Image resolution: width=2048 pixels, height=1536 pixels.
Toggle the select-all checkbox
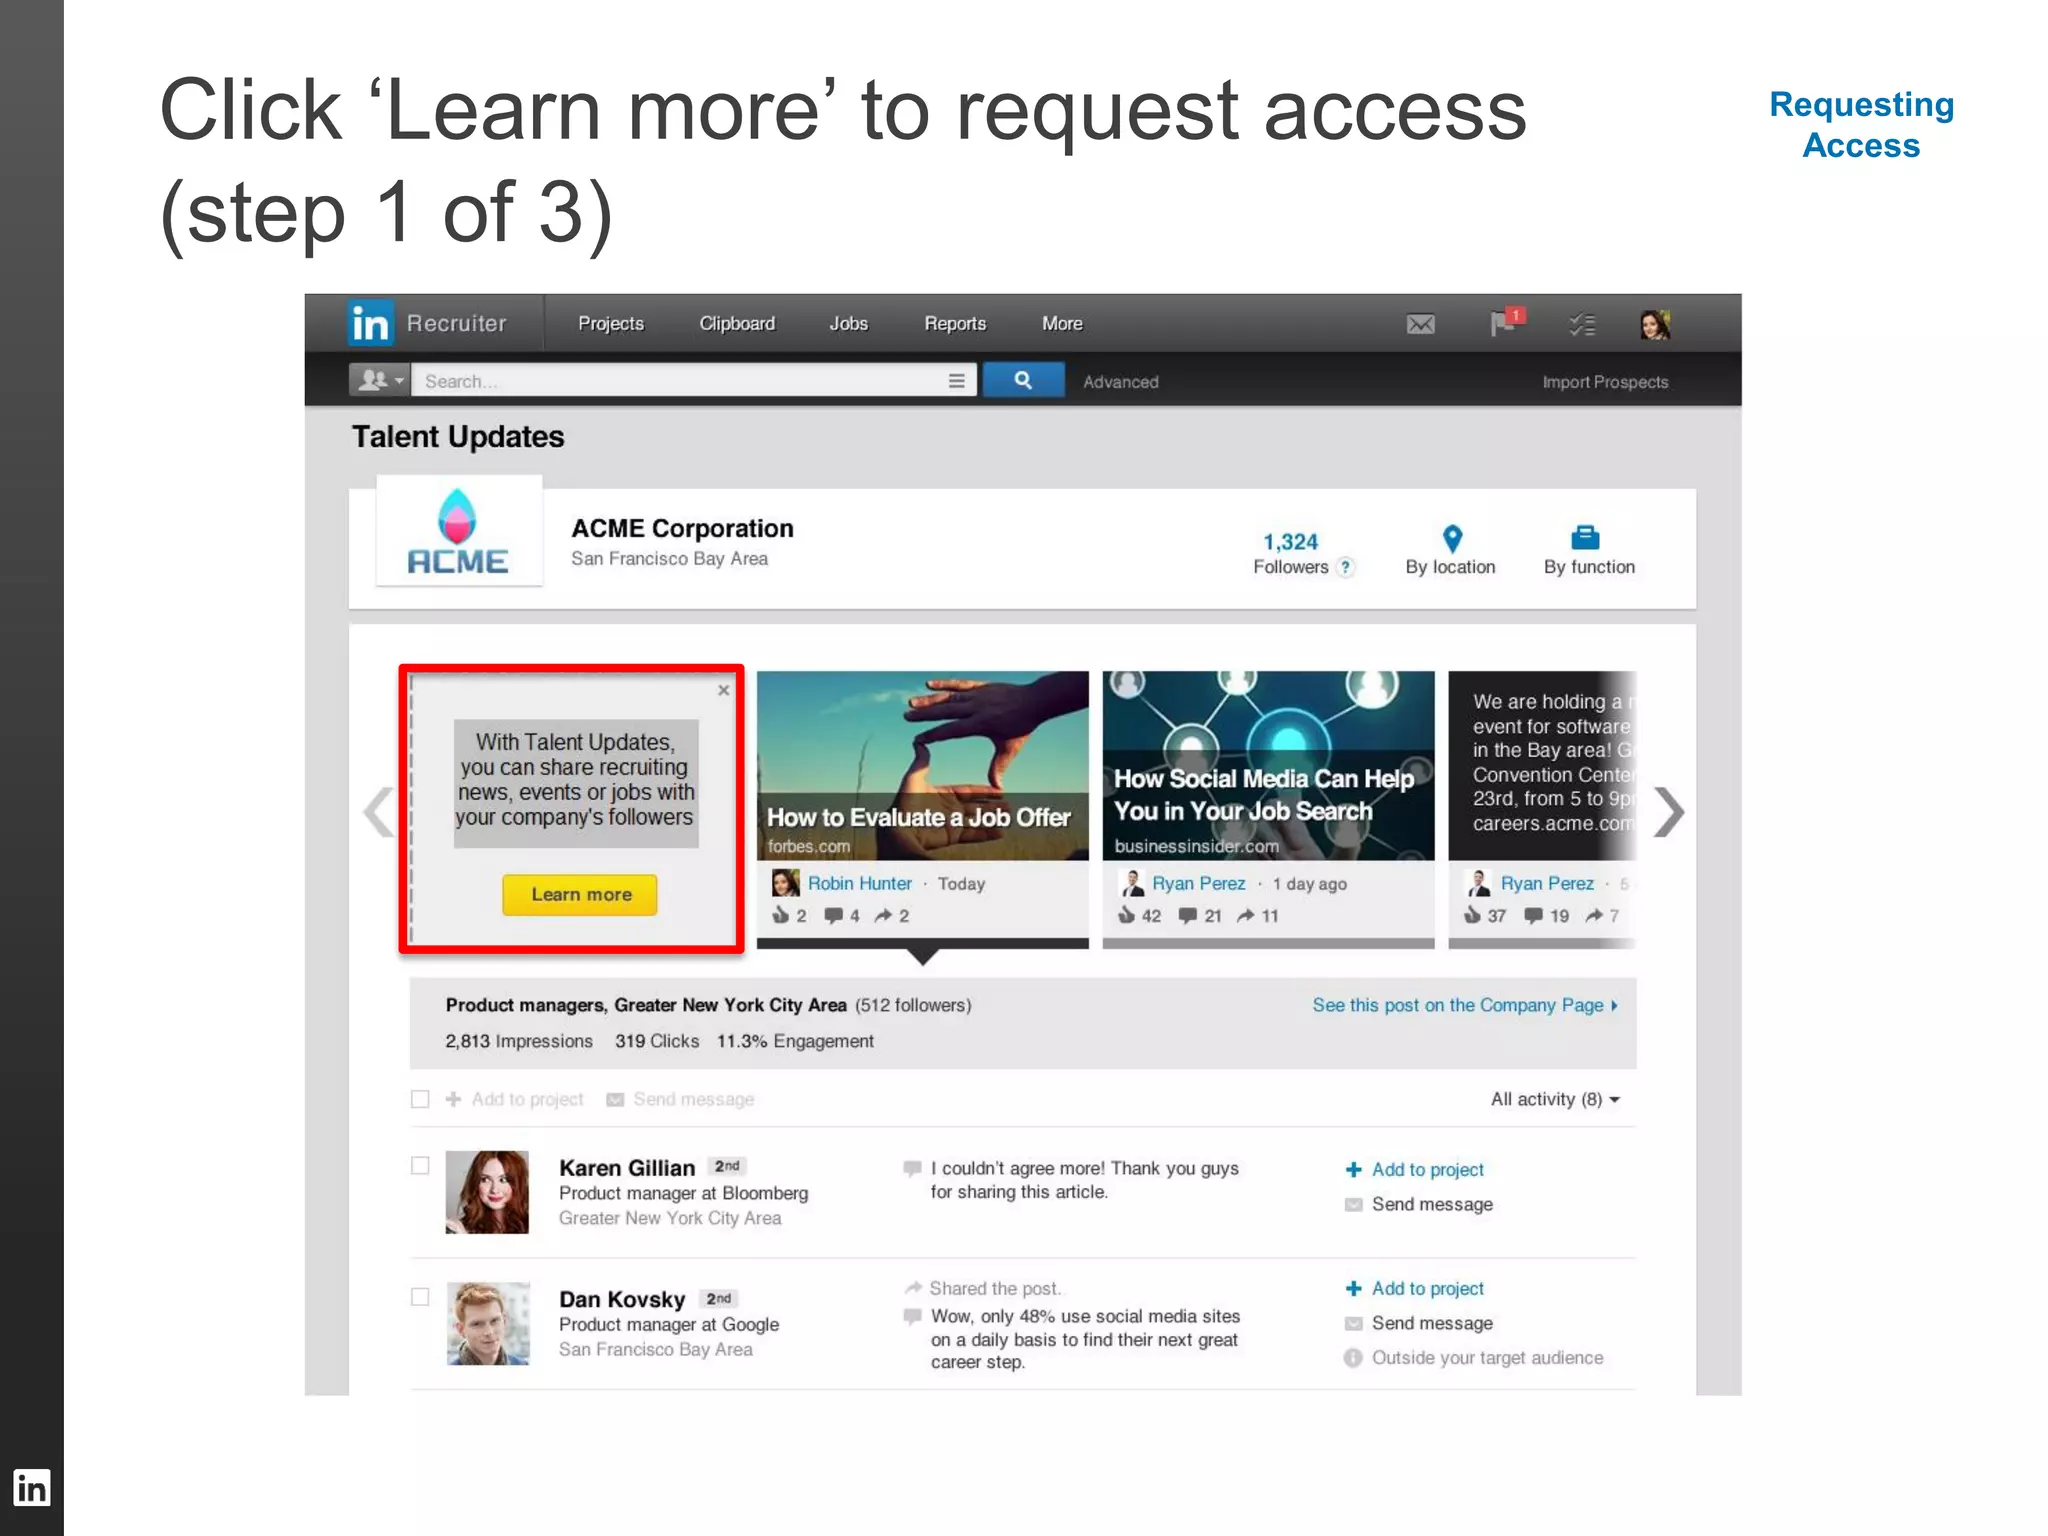(x=420, y=1099)
